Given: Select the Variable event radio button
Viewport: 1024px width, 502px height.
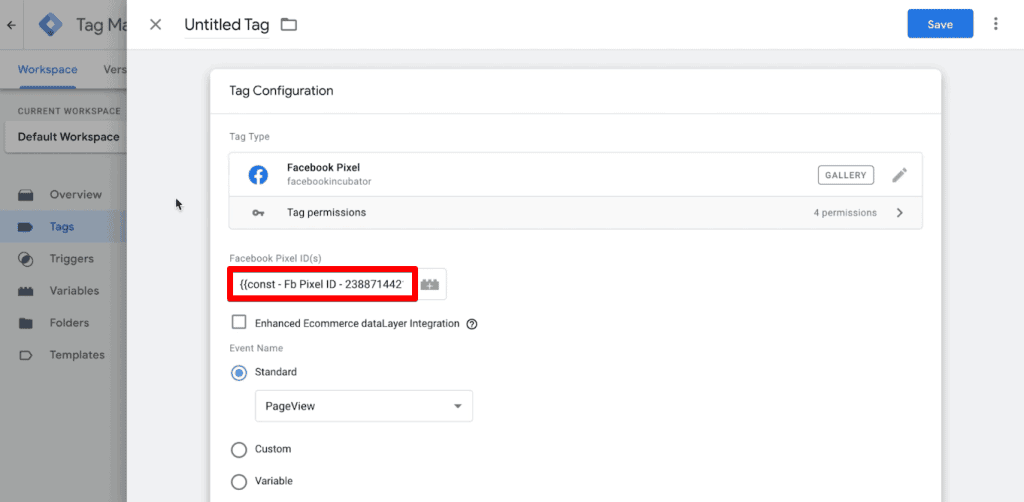Looking at the screenshot, I should (239, 482).
